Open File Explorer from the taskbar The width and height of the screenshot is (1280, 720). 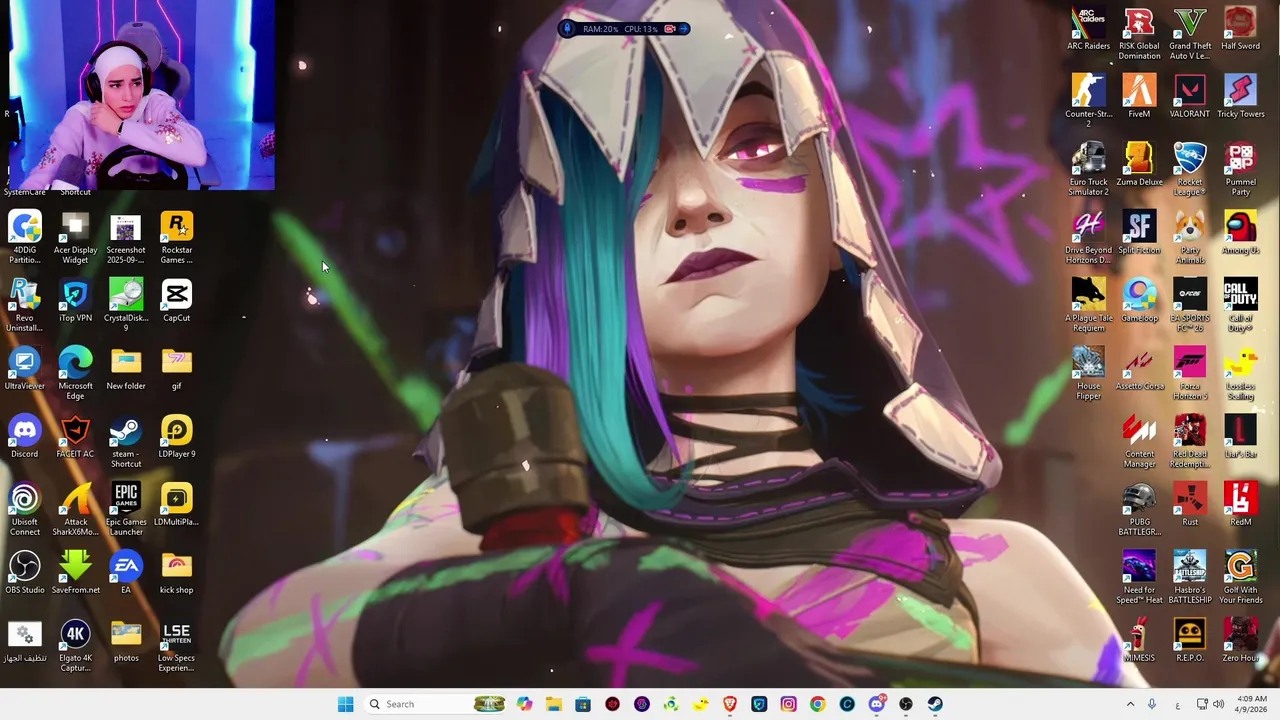pyautogui.click(x=553, y=704)
